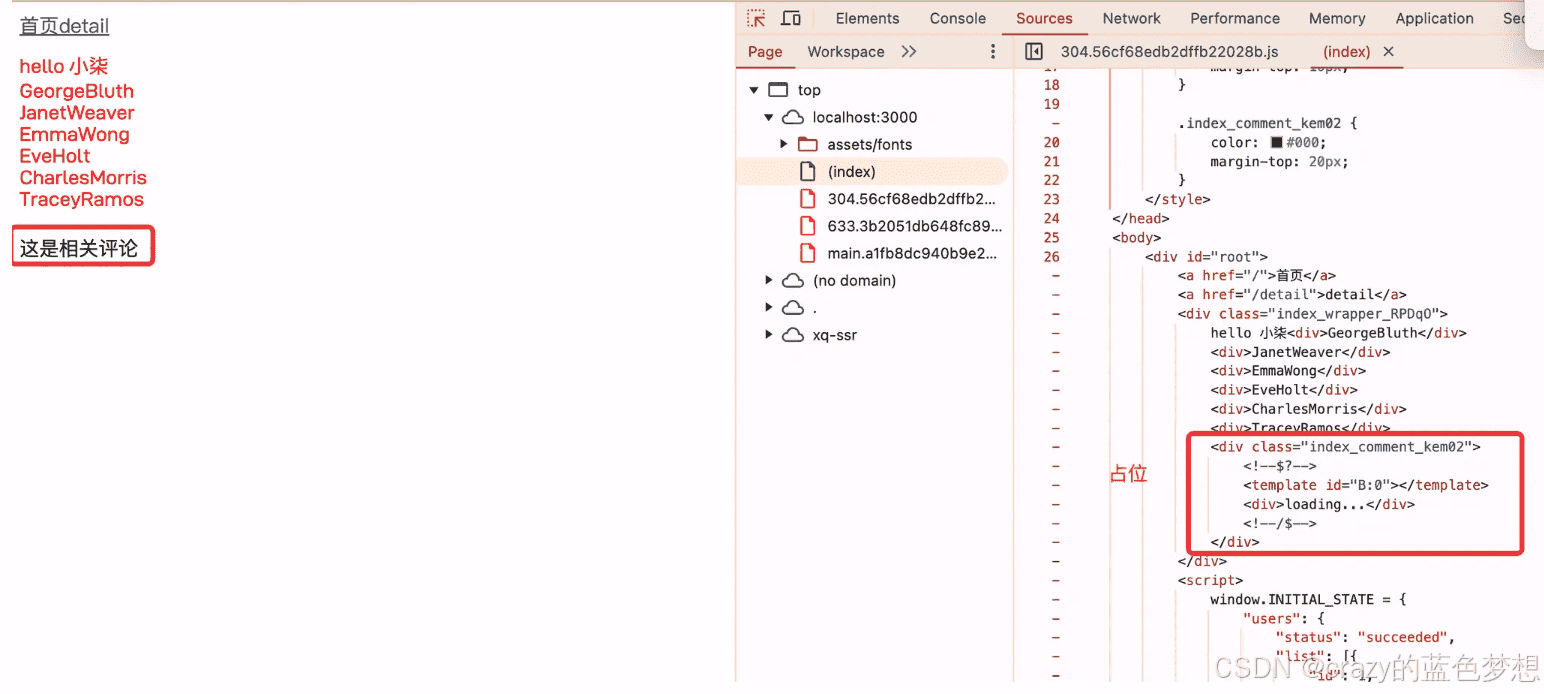The image size is (1544, 694).
Task: Open the Memory tab
Action: (x=1337, y=18)
